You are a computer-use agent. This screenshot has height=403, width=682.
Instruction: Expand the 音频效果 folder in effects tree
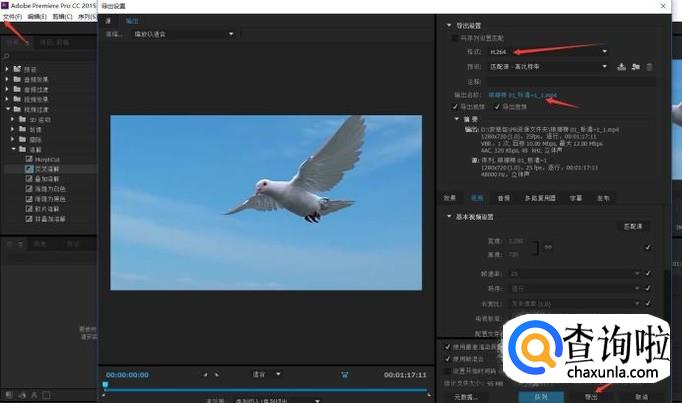(x=7, y=79)
